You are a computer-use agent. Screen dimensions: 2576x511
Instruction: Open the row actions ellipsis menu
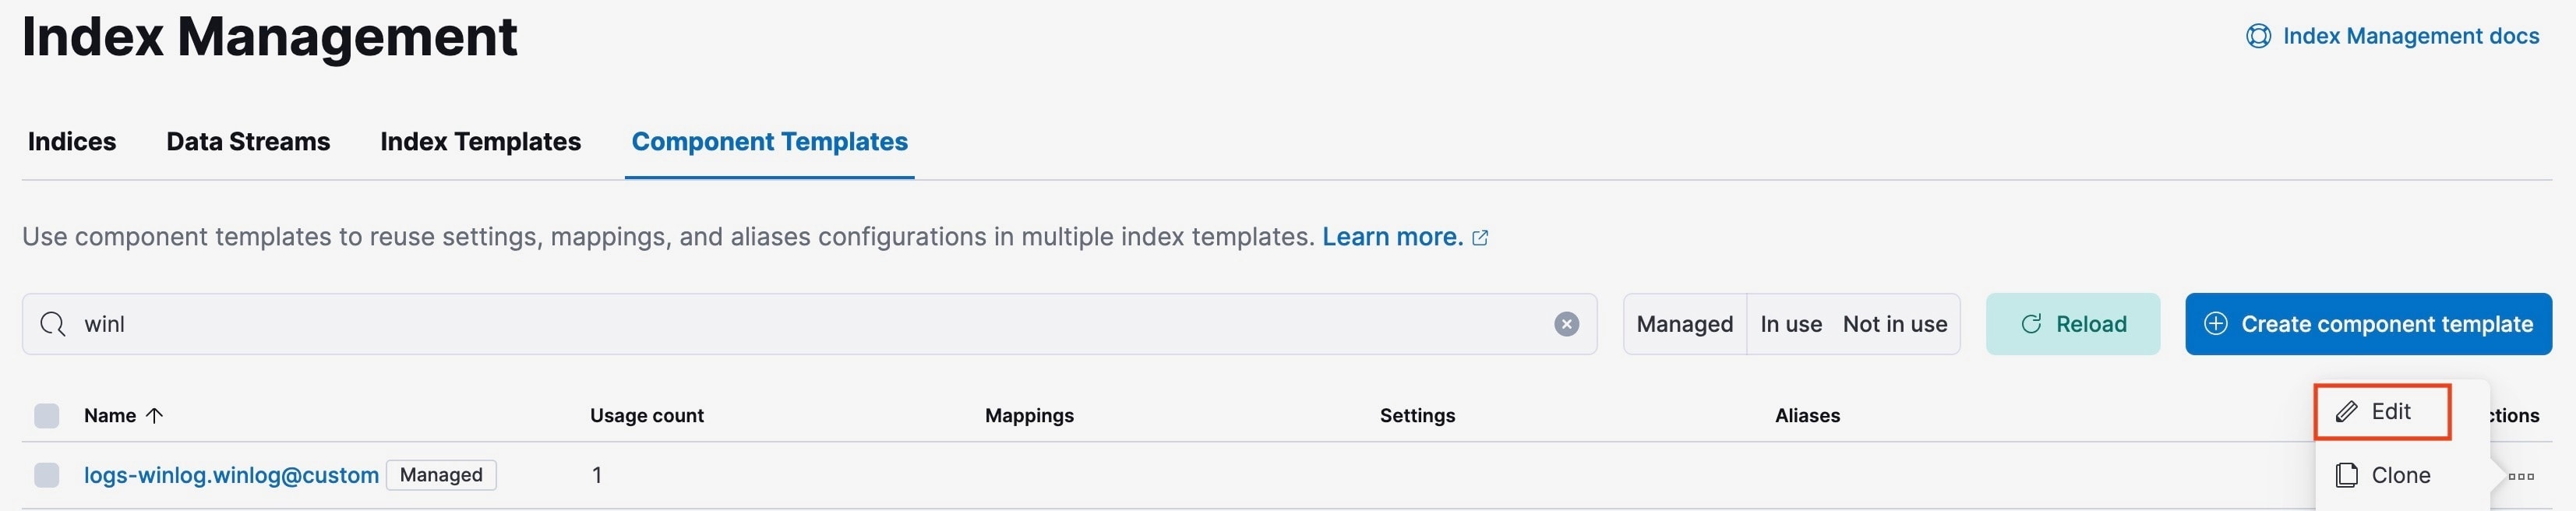2521,476
